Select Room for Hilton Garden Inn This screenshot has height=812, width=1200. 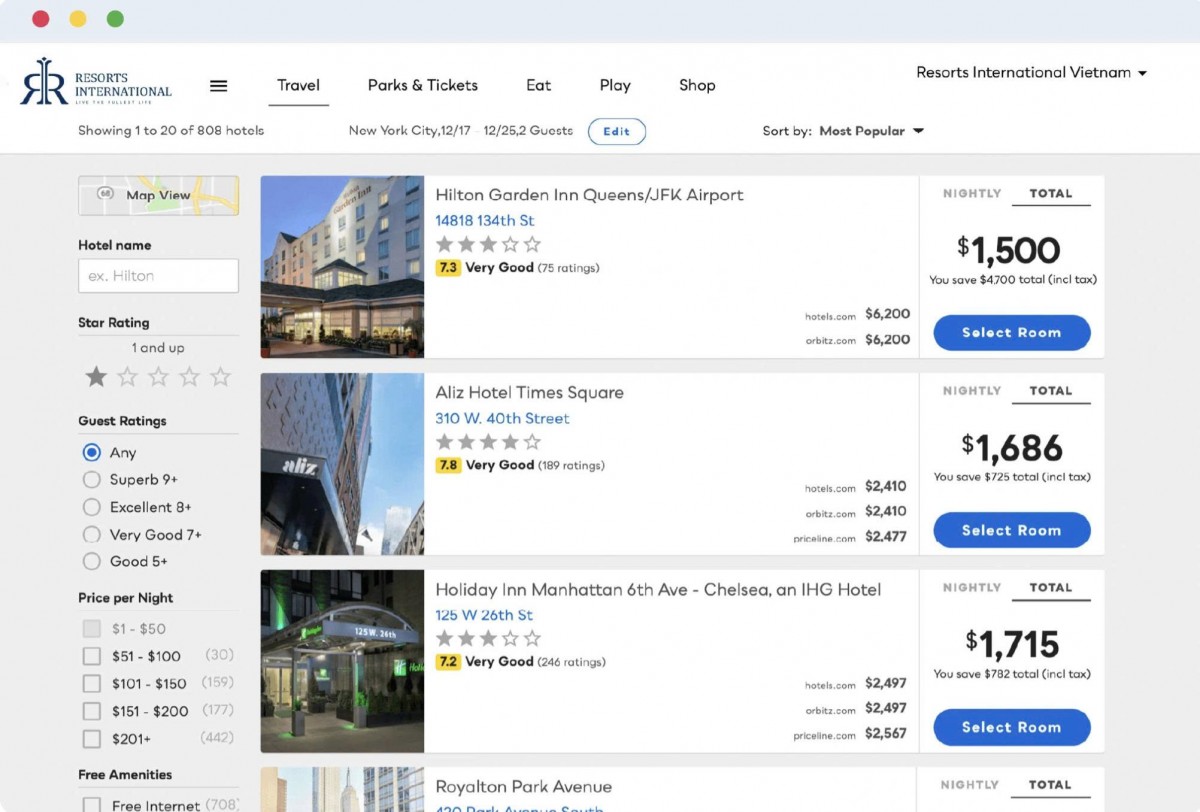(1012, 333)
